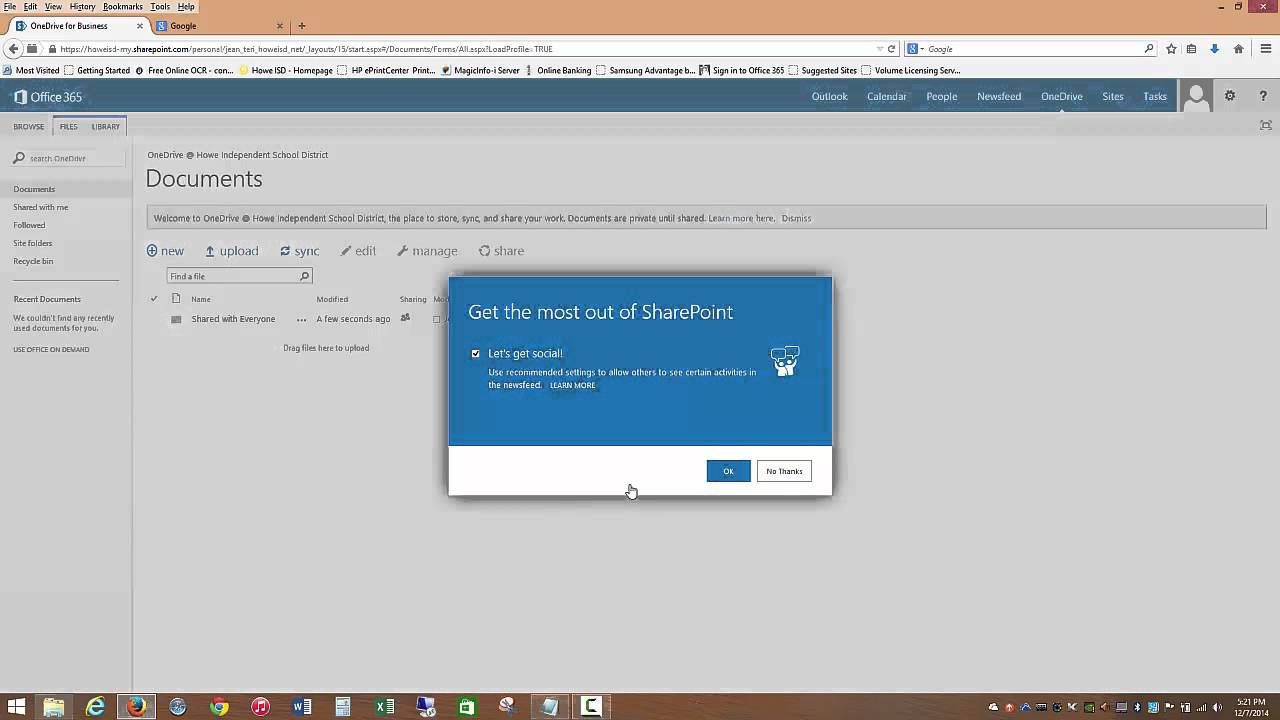Click the newsfeed people icon in dialog
Image resolution: width=1280 pixels, height=720 pixels.
click(x=785, y=361)
